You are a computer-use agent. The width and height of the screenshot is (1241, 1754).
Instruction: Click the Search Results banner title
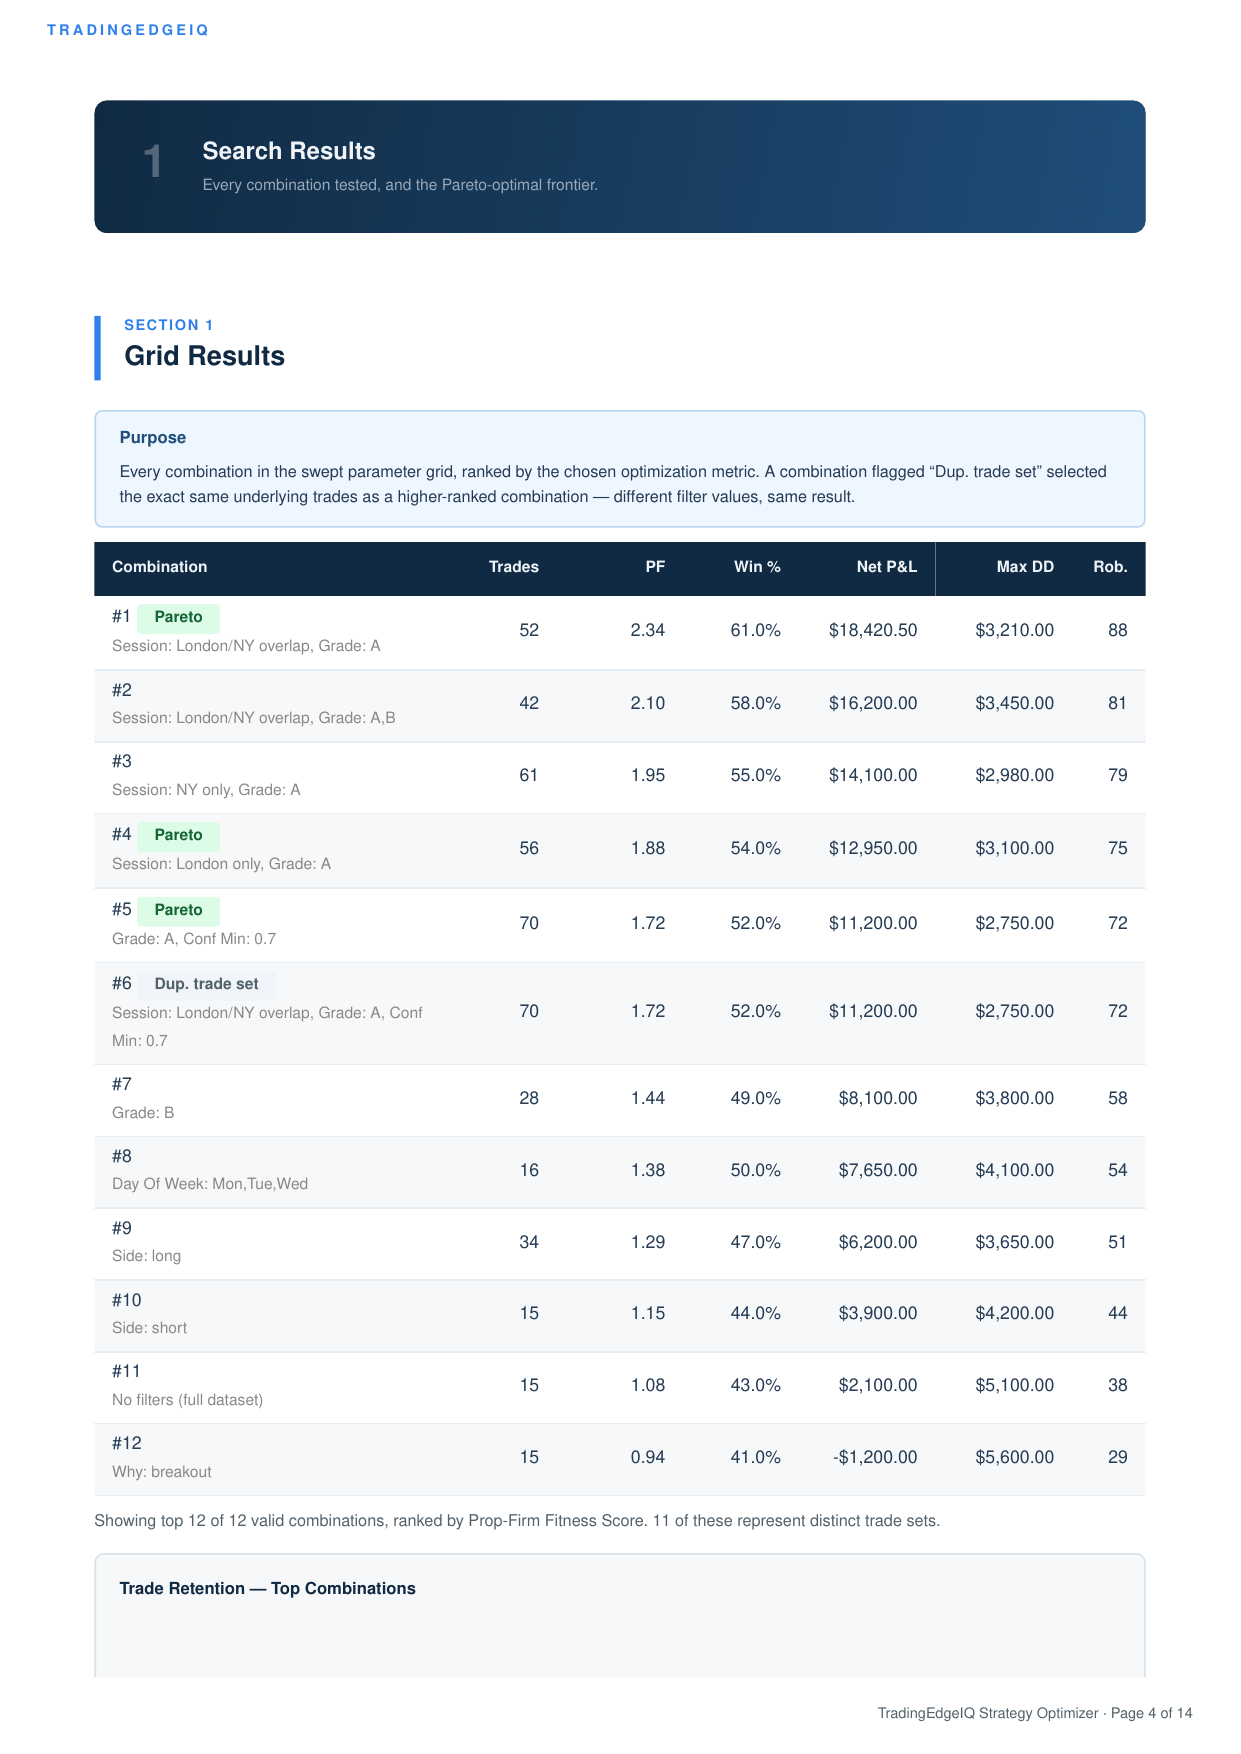click(289, 151)
